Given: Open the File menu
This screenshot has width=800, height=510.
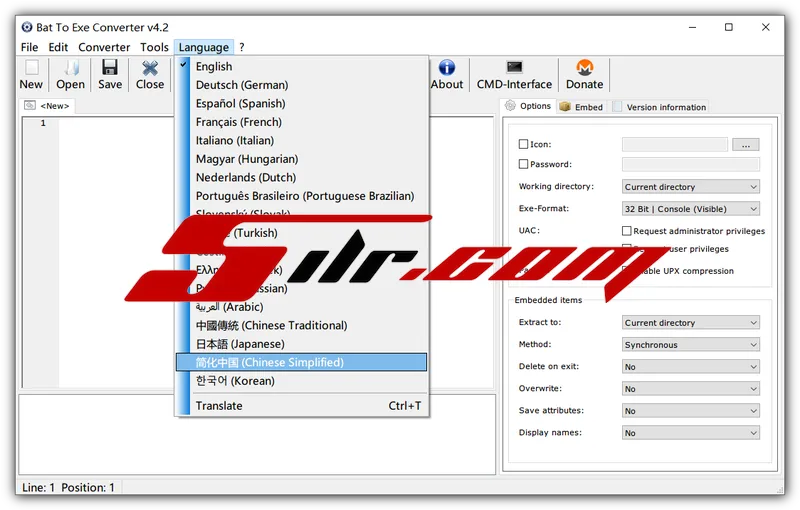Looking at the screenshot, I should [30, 47].
